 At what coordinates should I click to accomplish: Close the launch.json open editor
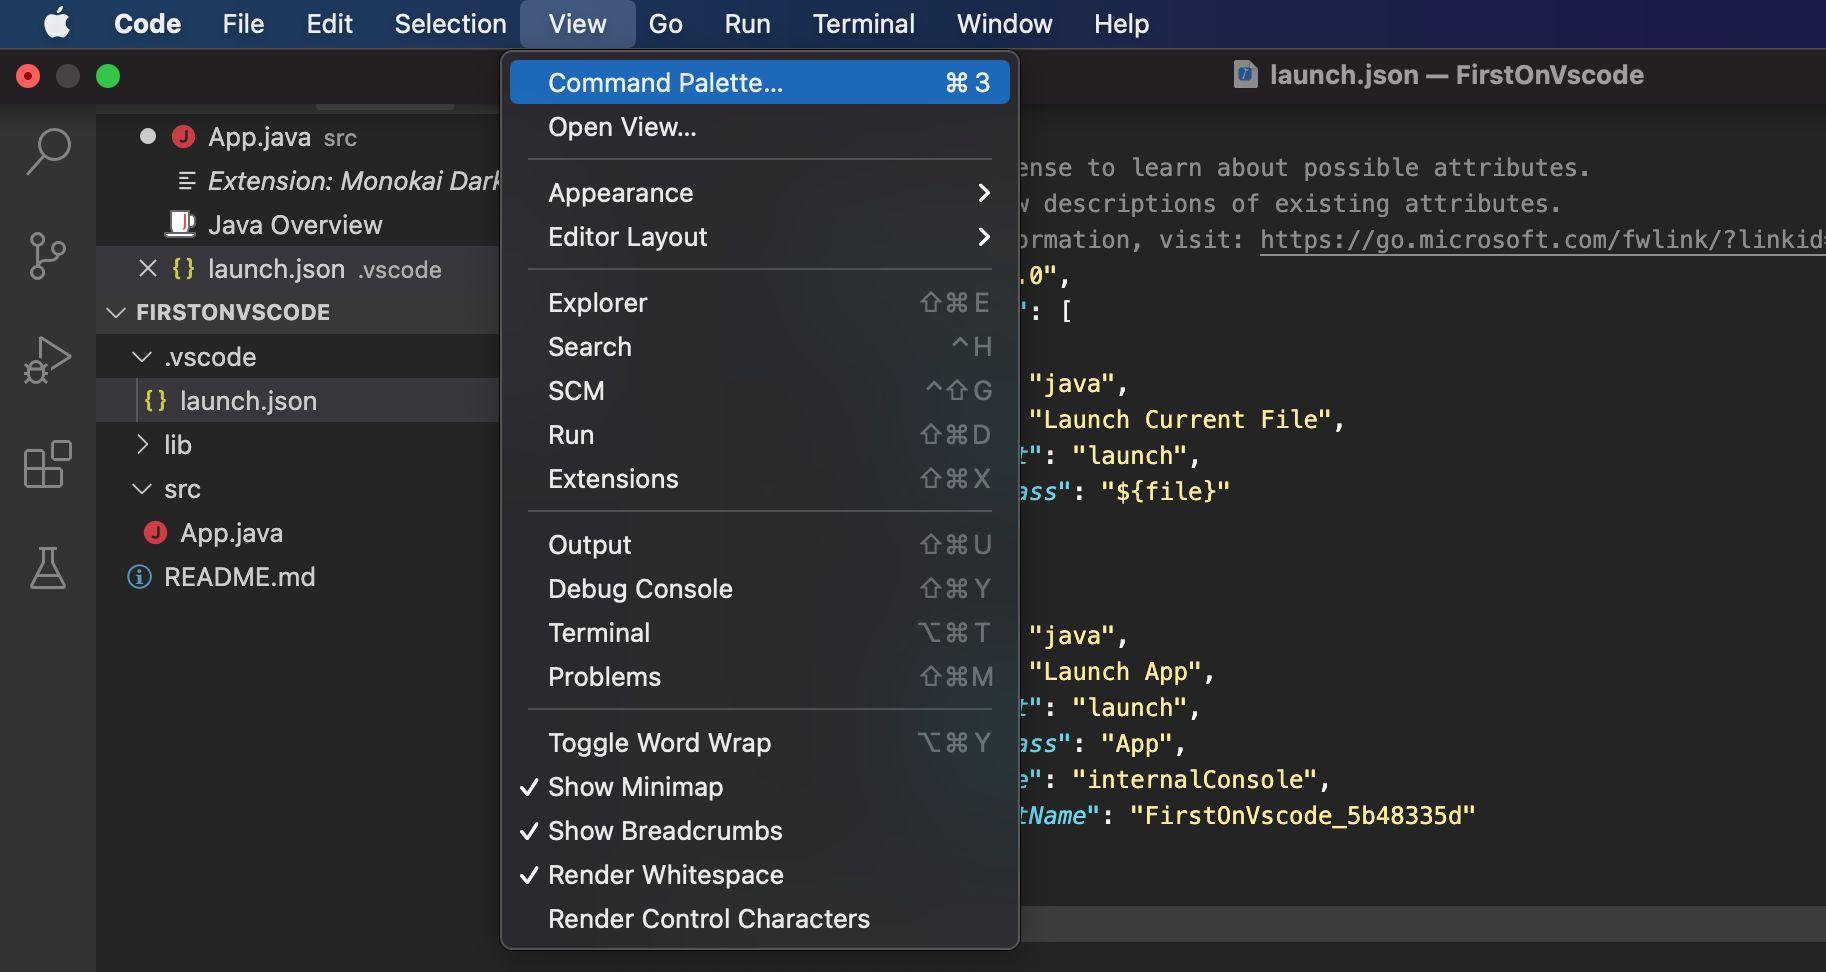(148, 269)
